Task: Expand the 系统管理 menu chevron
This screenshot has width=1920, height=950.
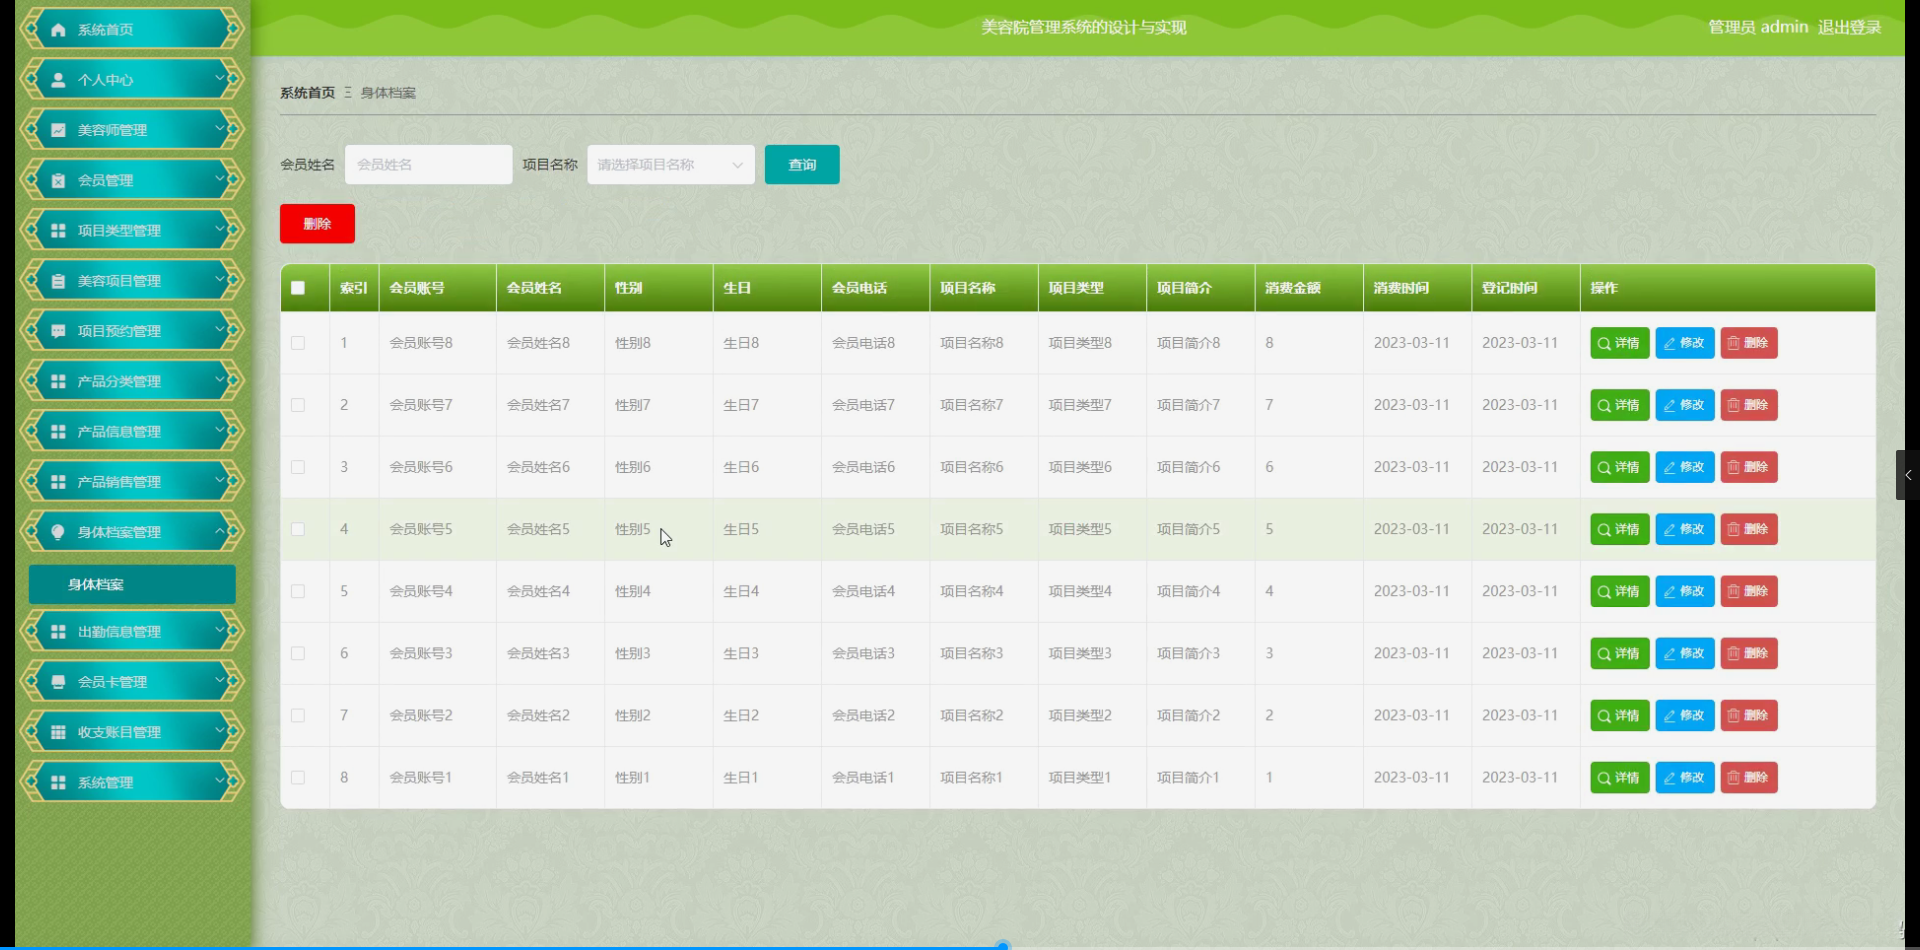Action: click(220, 781)
